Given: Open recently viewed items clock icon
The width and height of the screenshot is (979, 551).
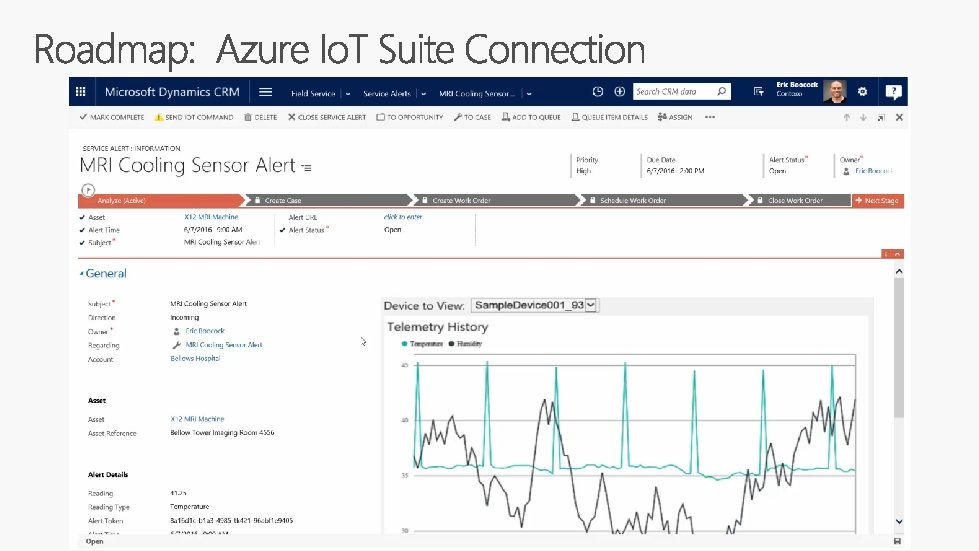Looking at the screenshot, I should (598, 92).
